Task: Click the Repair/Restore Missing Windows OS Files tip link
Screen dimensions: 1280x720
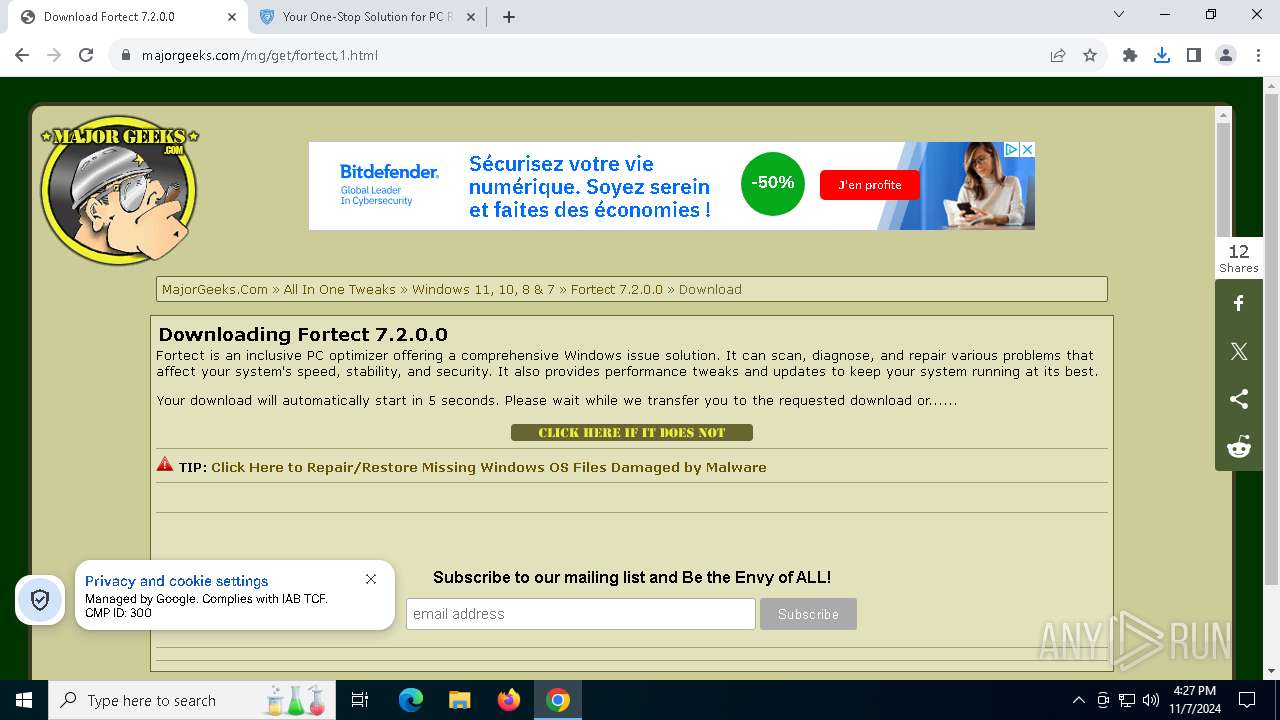Action: point(489,467)
